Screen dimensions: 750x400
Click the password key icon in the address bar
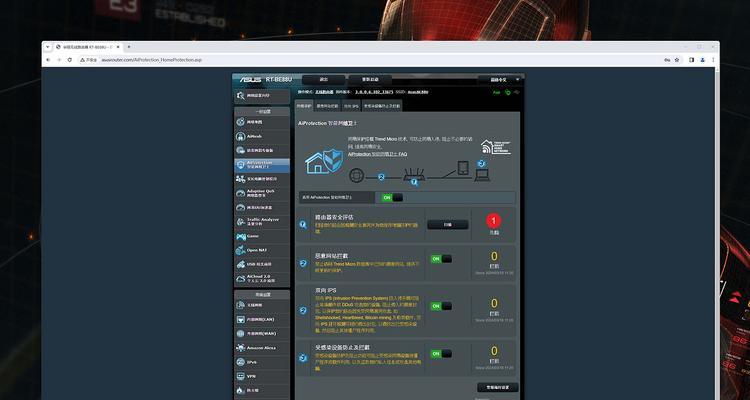point(667,60)
